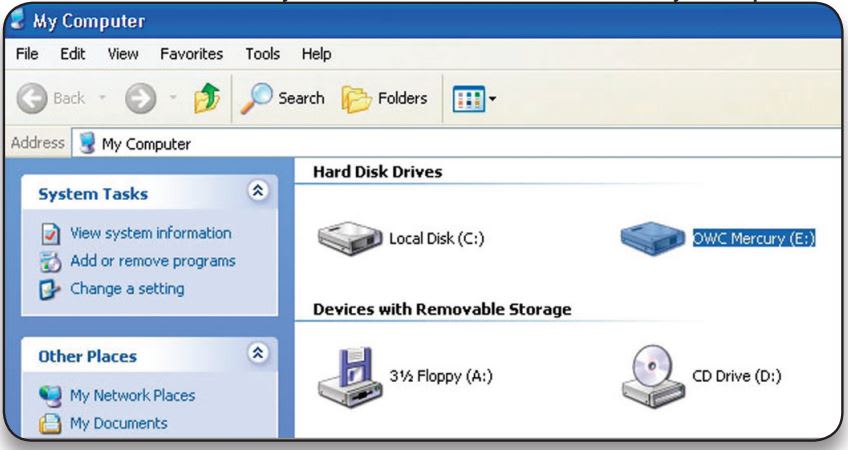Open the Favorites menu

pos(191,54)
